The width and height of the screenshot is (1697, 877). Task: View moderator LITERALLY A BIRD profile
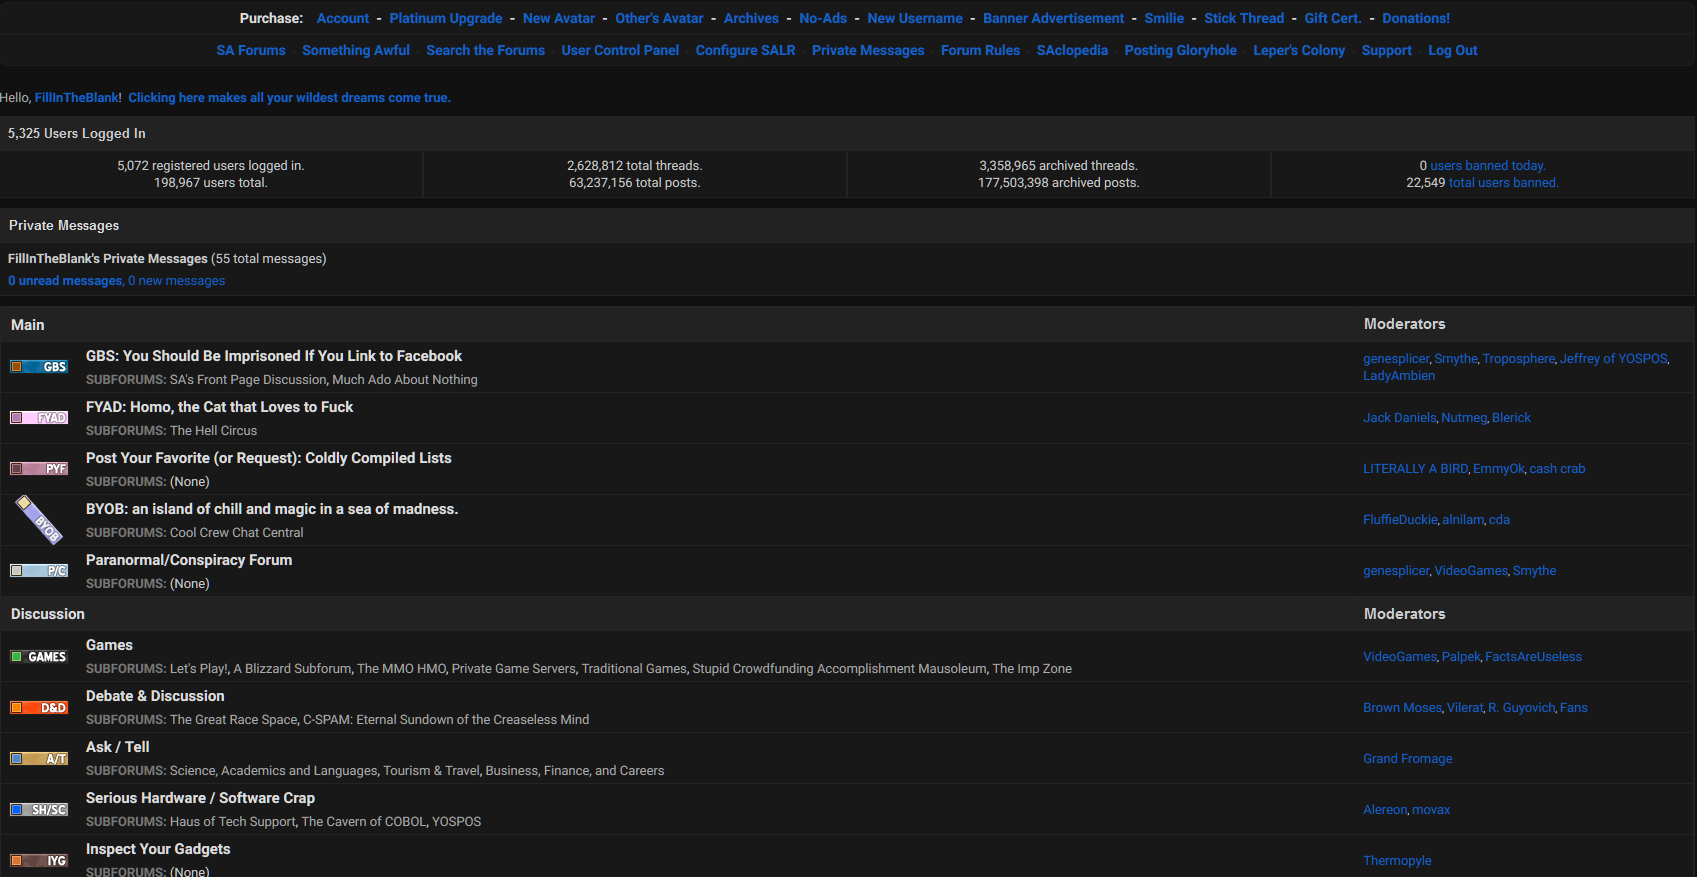click(1416, 469)
